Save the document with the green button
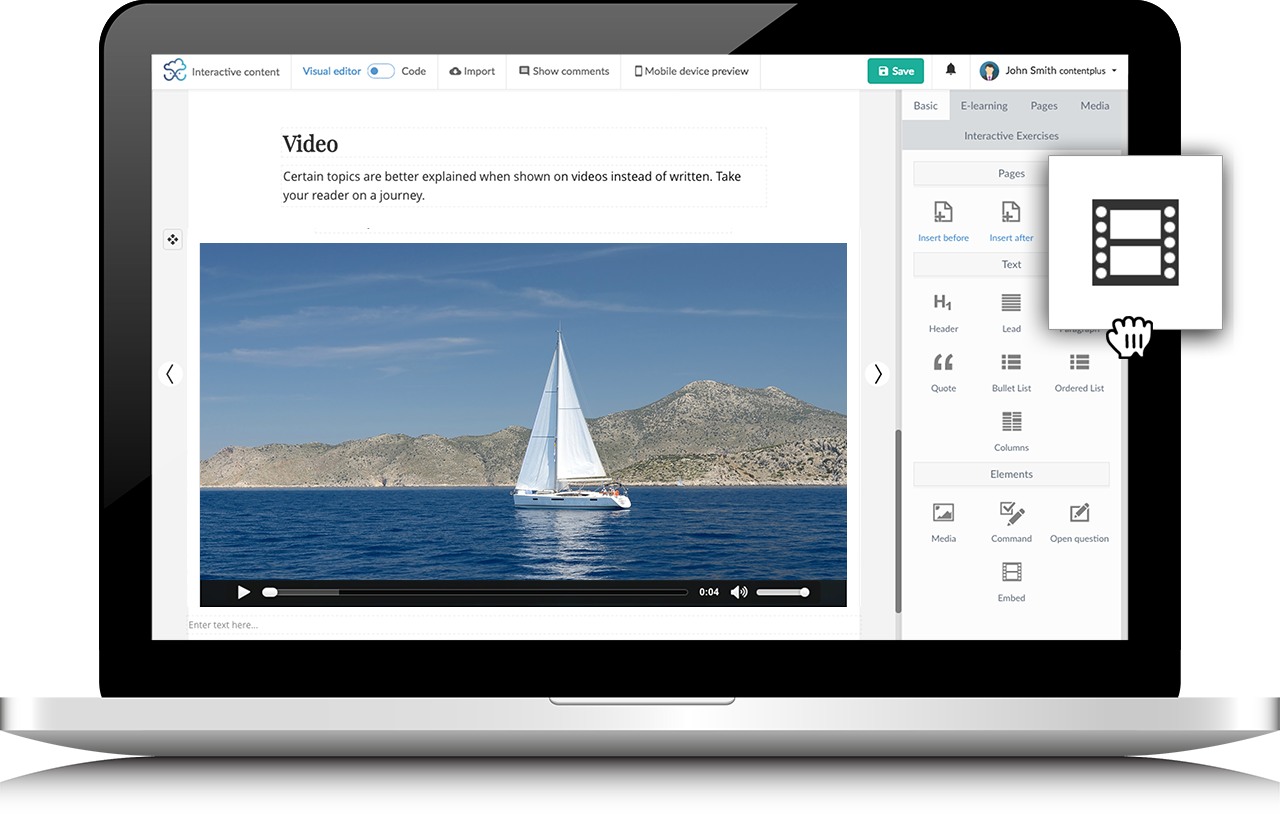 (x=896, y=71)
